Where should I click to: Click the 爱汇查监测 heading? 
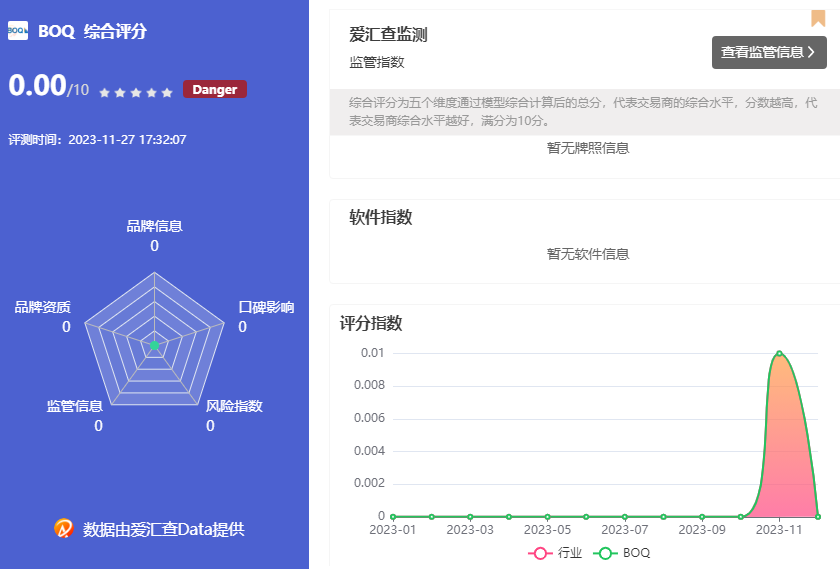388,35
